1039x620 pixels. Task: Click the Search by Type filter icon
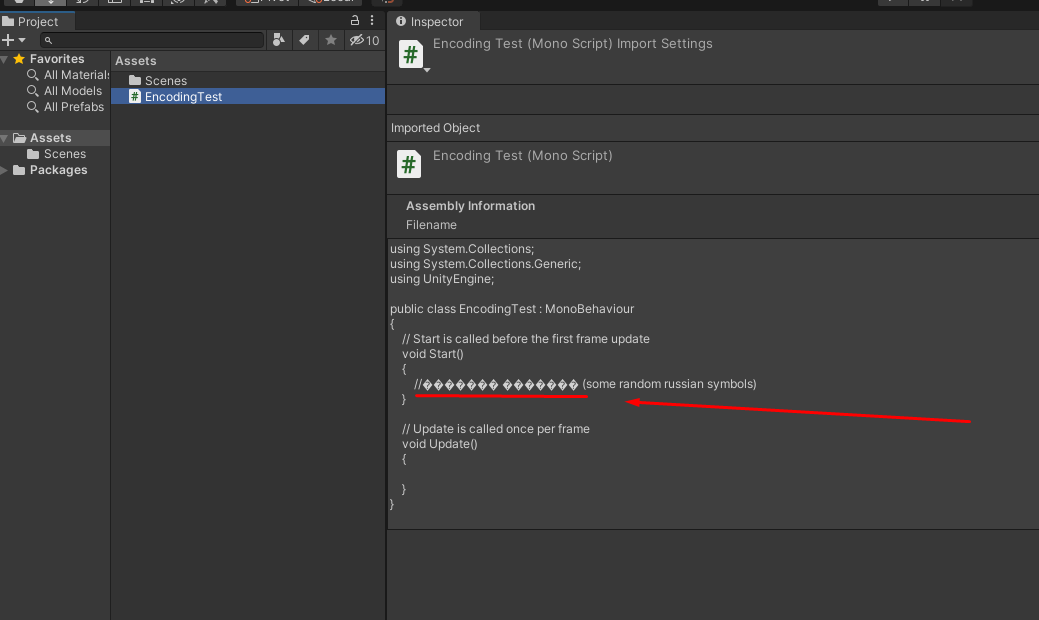pyautogui.click(x=280, y=40)
